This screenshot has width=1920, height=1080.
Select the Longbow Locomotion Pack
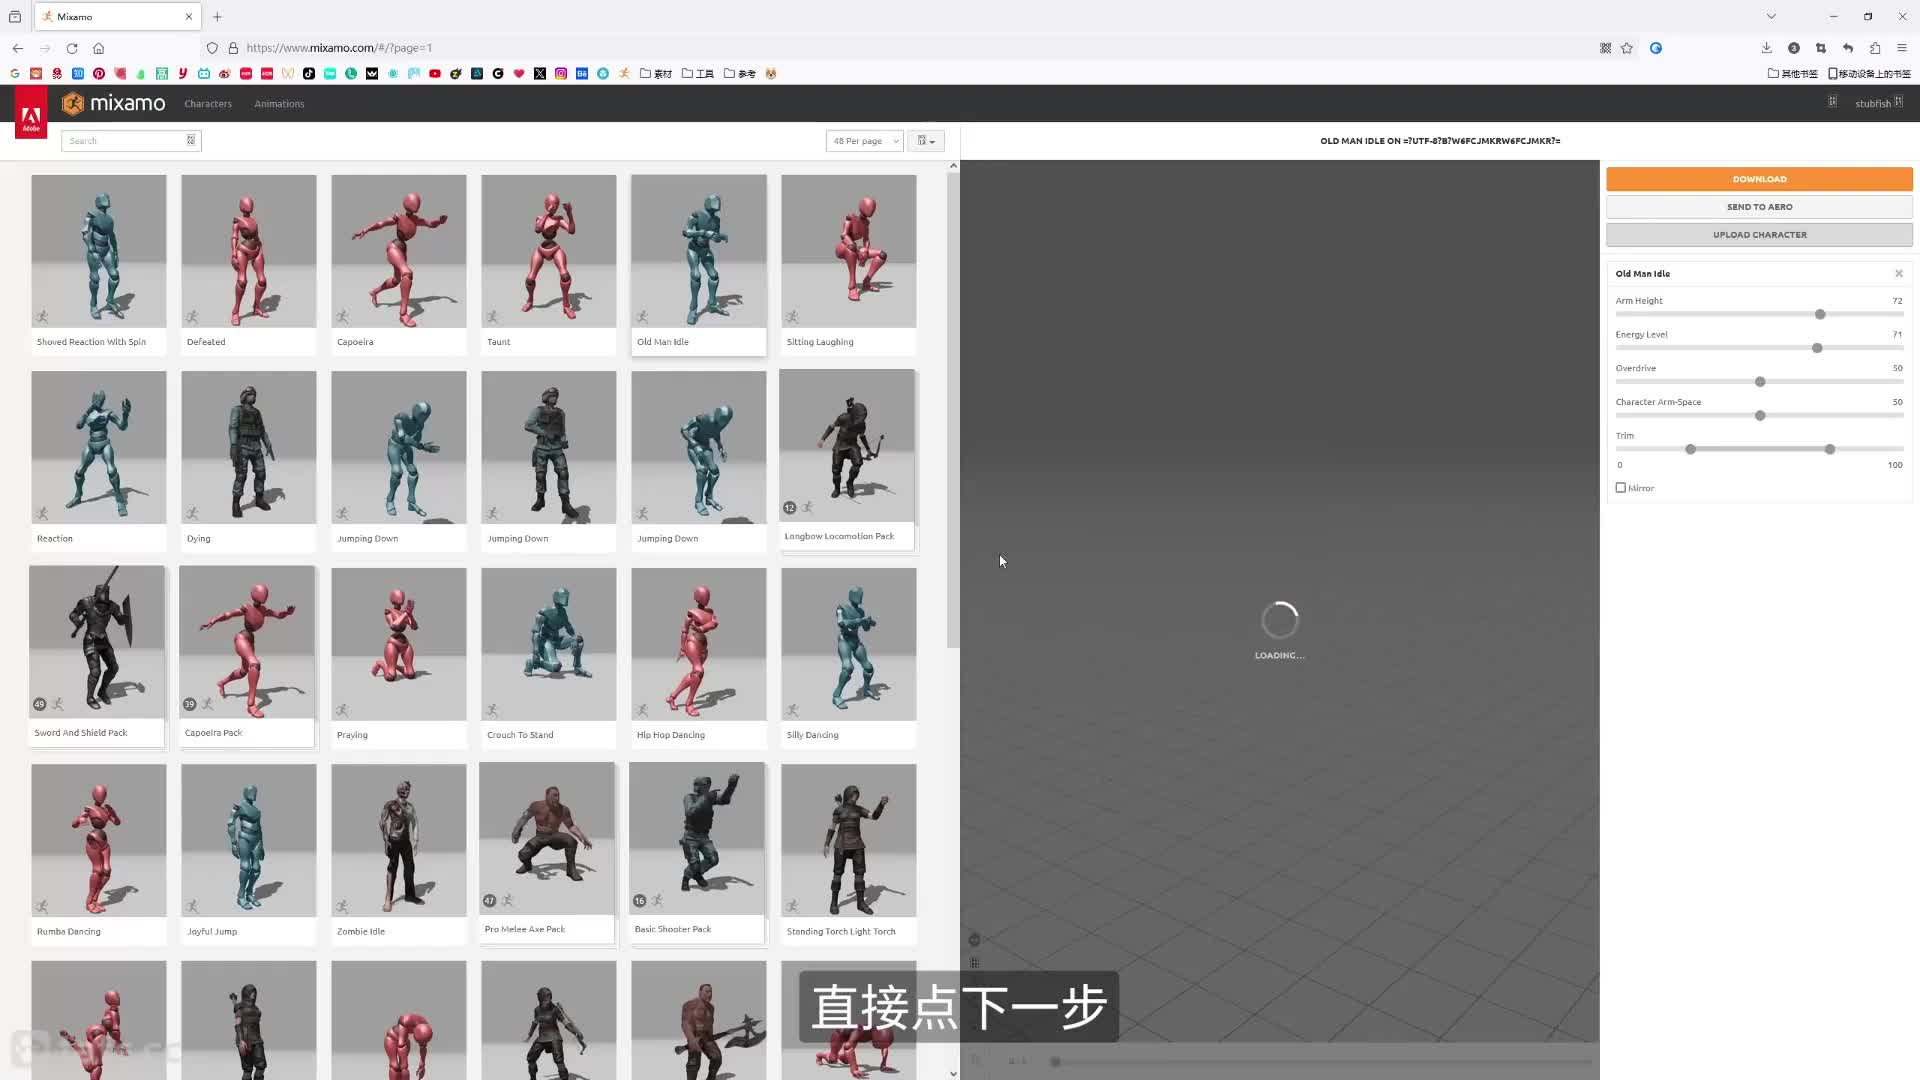tap(847, 460)
